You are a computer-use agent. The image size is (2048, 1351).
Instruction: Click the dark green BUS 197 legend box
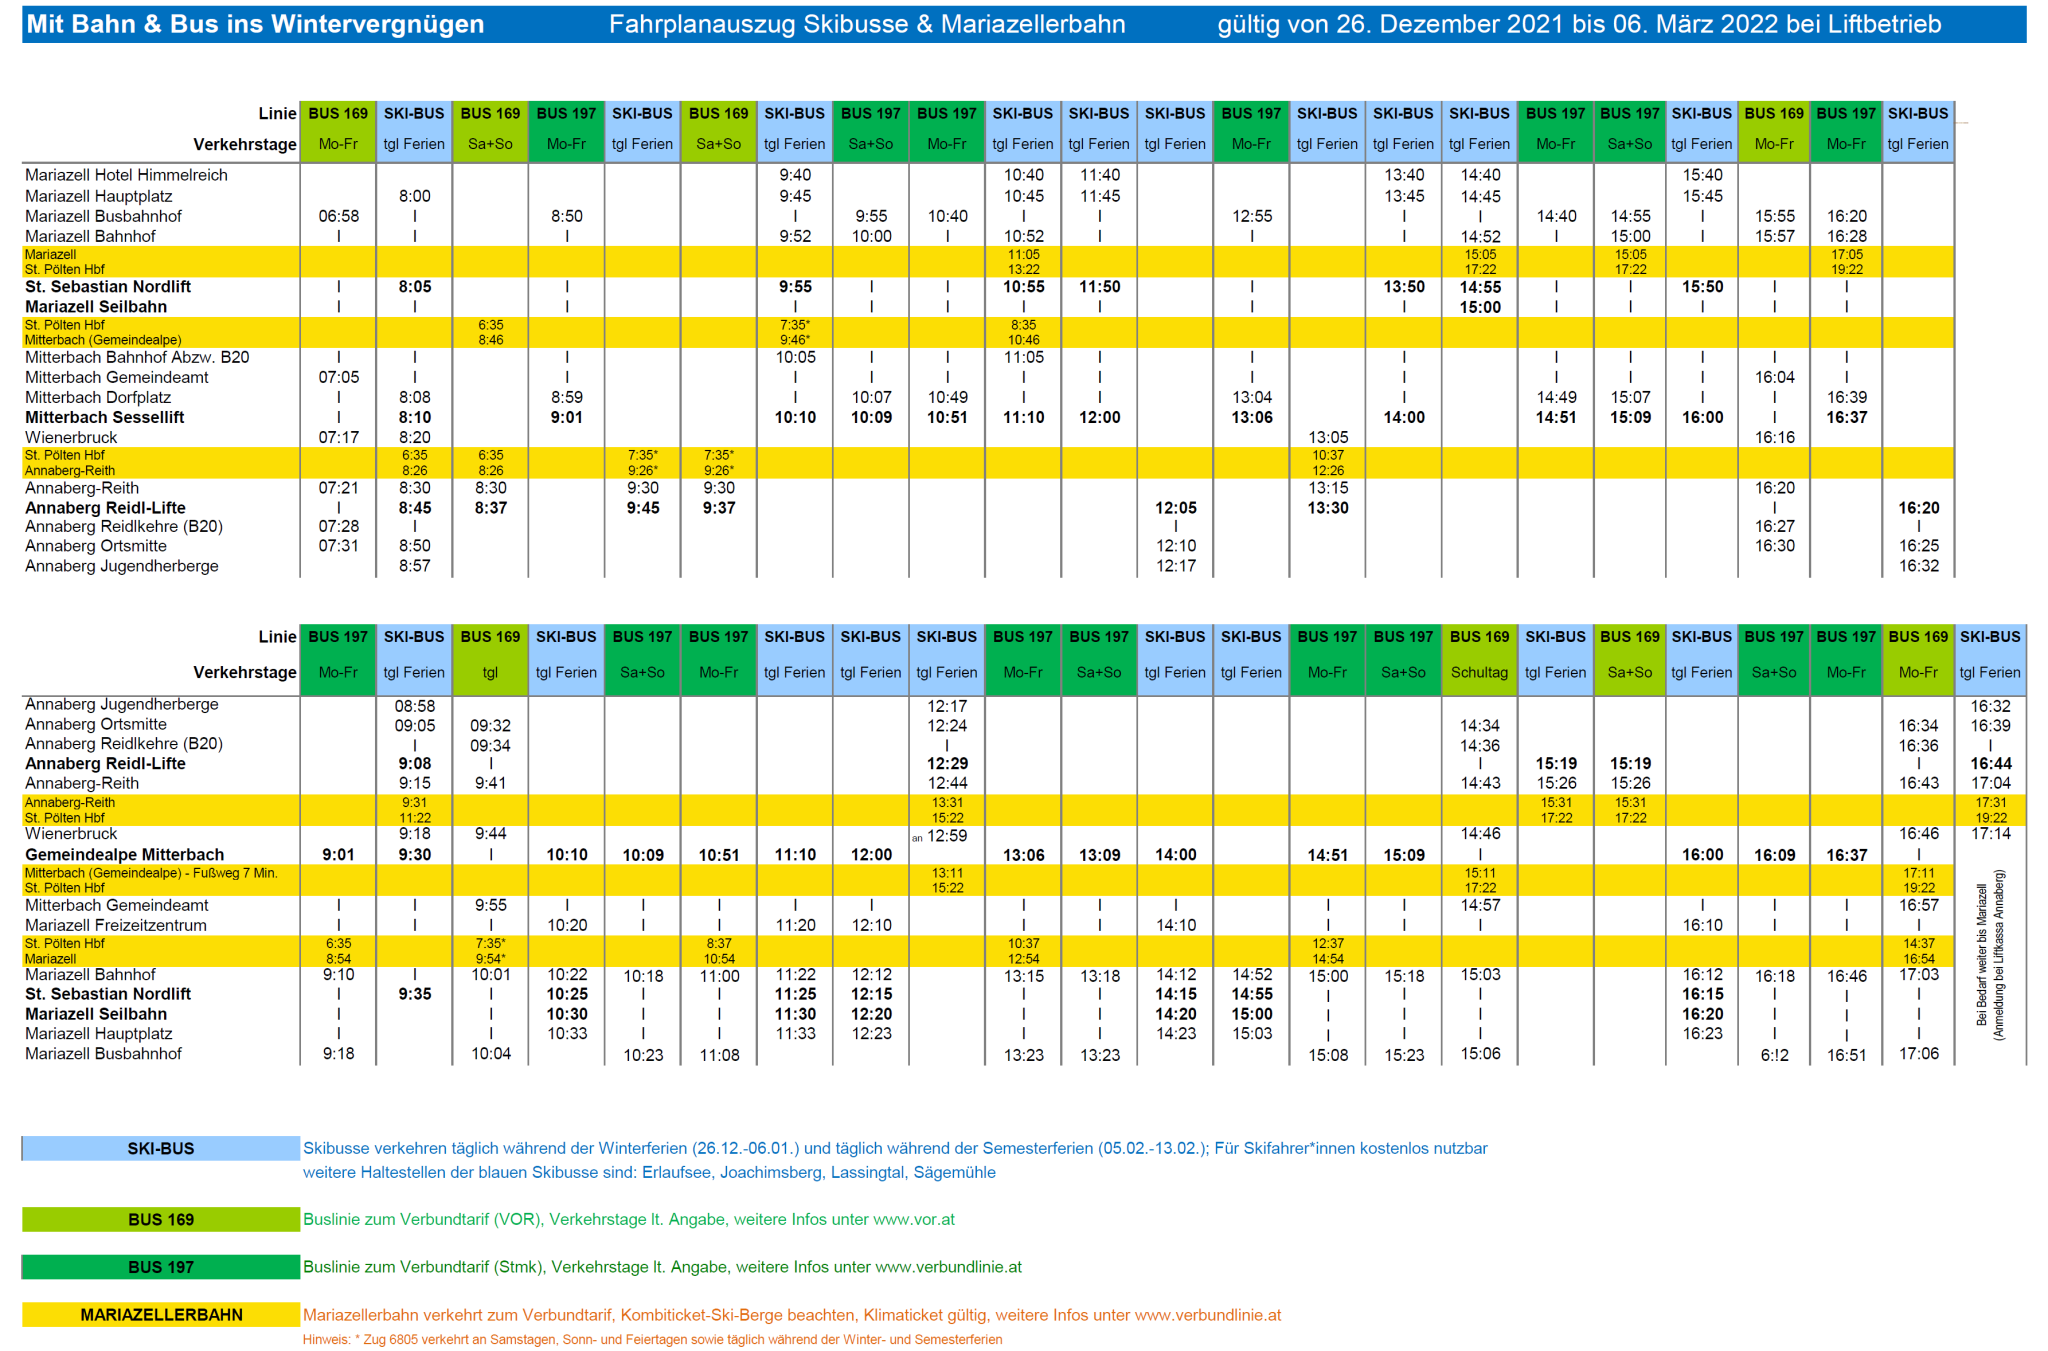click(x=161, y=1266)
